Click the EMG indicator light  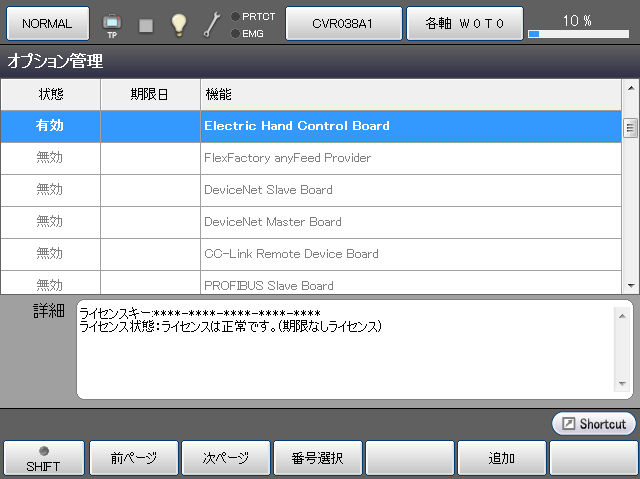point(235,33)
